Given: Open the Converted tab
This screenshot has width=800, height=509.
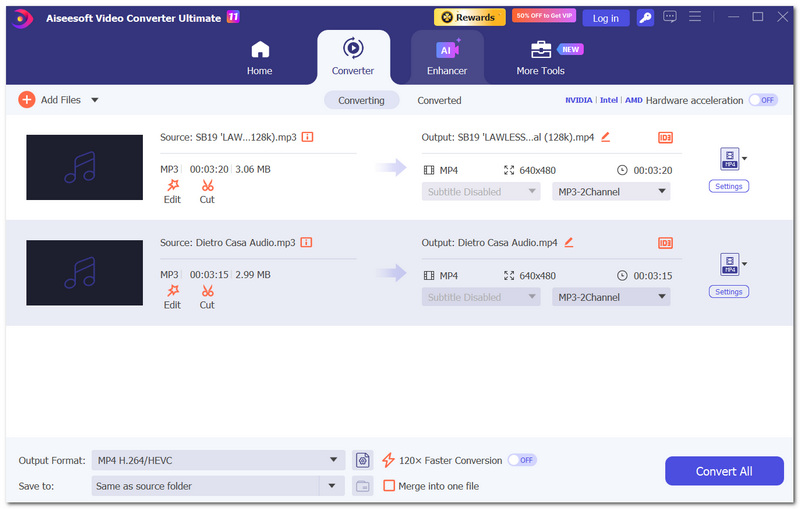Looking at the screenshot, I should (x=439, y=100).
